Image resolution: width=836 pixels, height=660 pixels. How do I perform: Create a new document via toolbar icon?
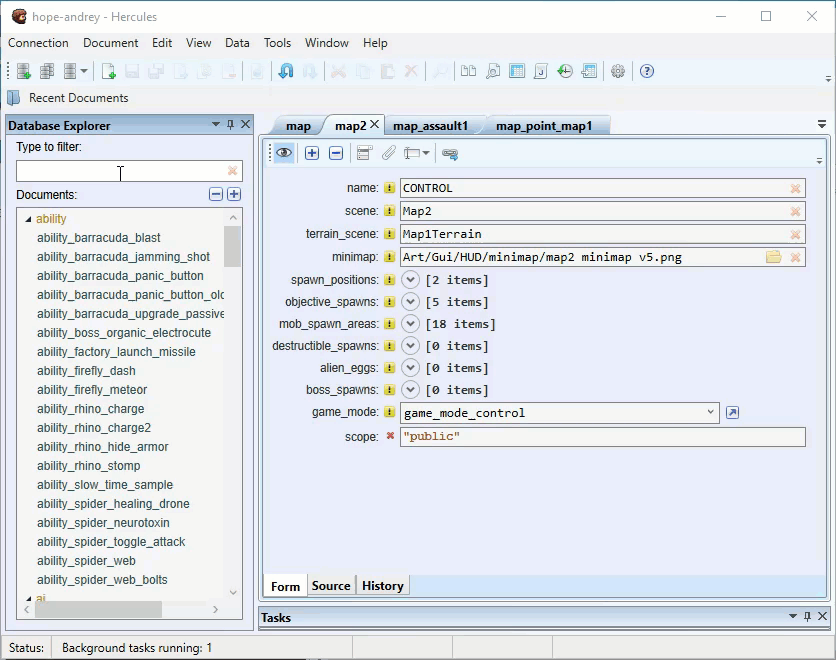pos(108,71)
